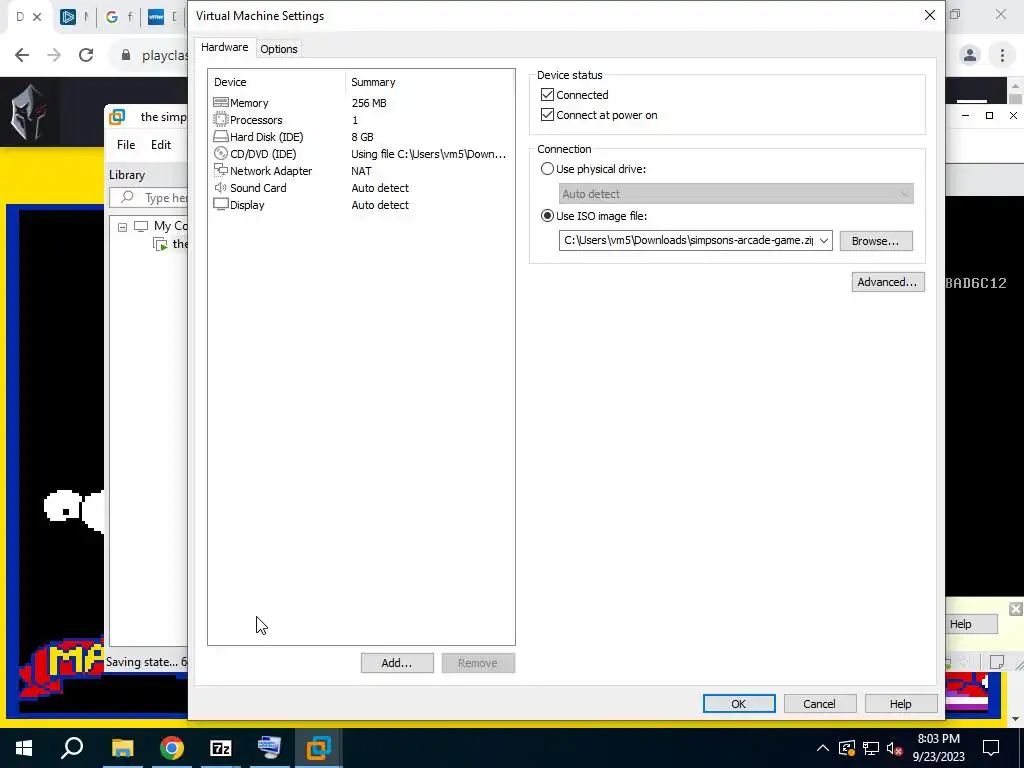Select the Processors device icon
This screenshot has height=768, width=1024.
click(x=221, y=120)
